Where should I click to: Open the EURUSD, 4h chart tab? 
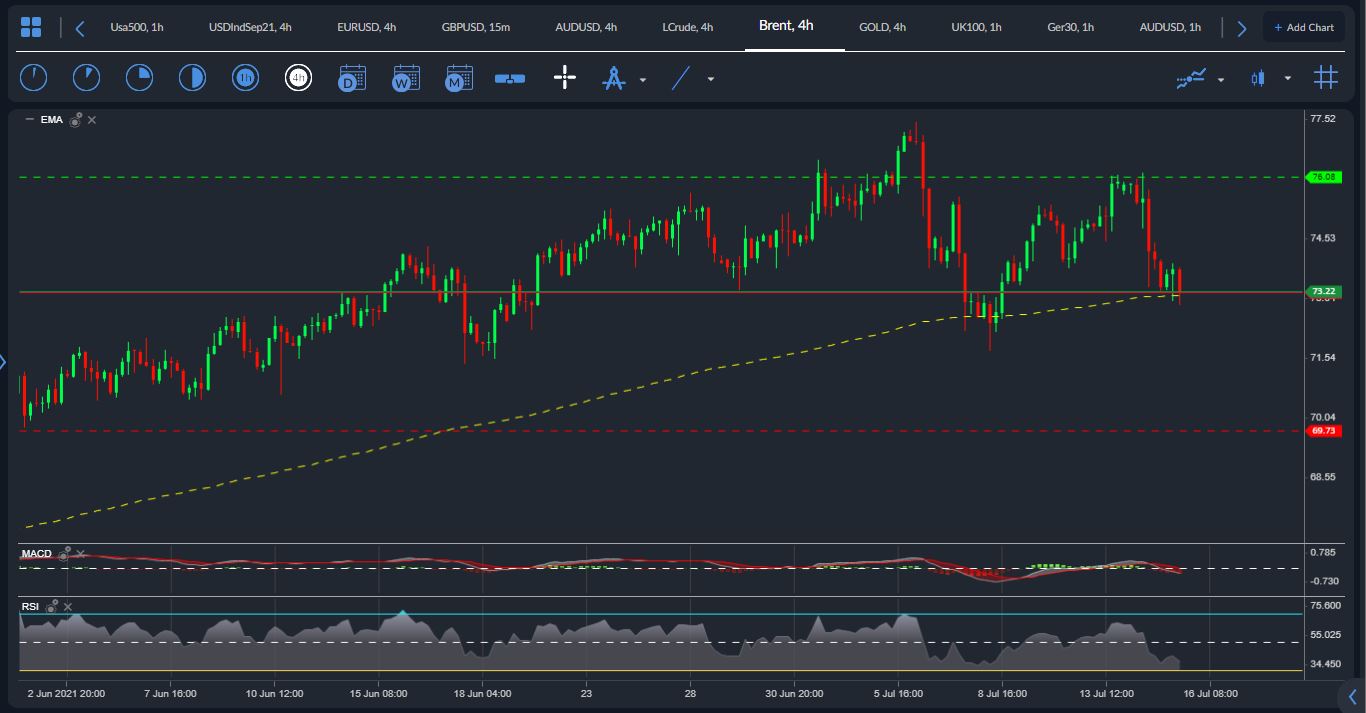coord(366,27)
